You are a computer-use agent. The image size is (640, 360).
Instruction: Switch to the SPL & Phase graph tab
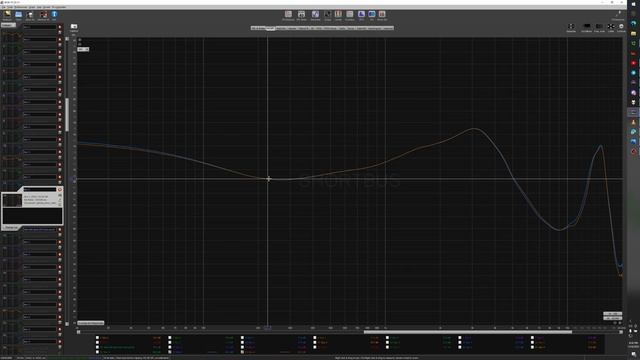coord(258,28)
